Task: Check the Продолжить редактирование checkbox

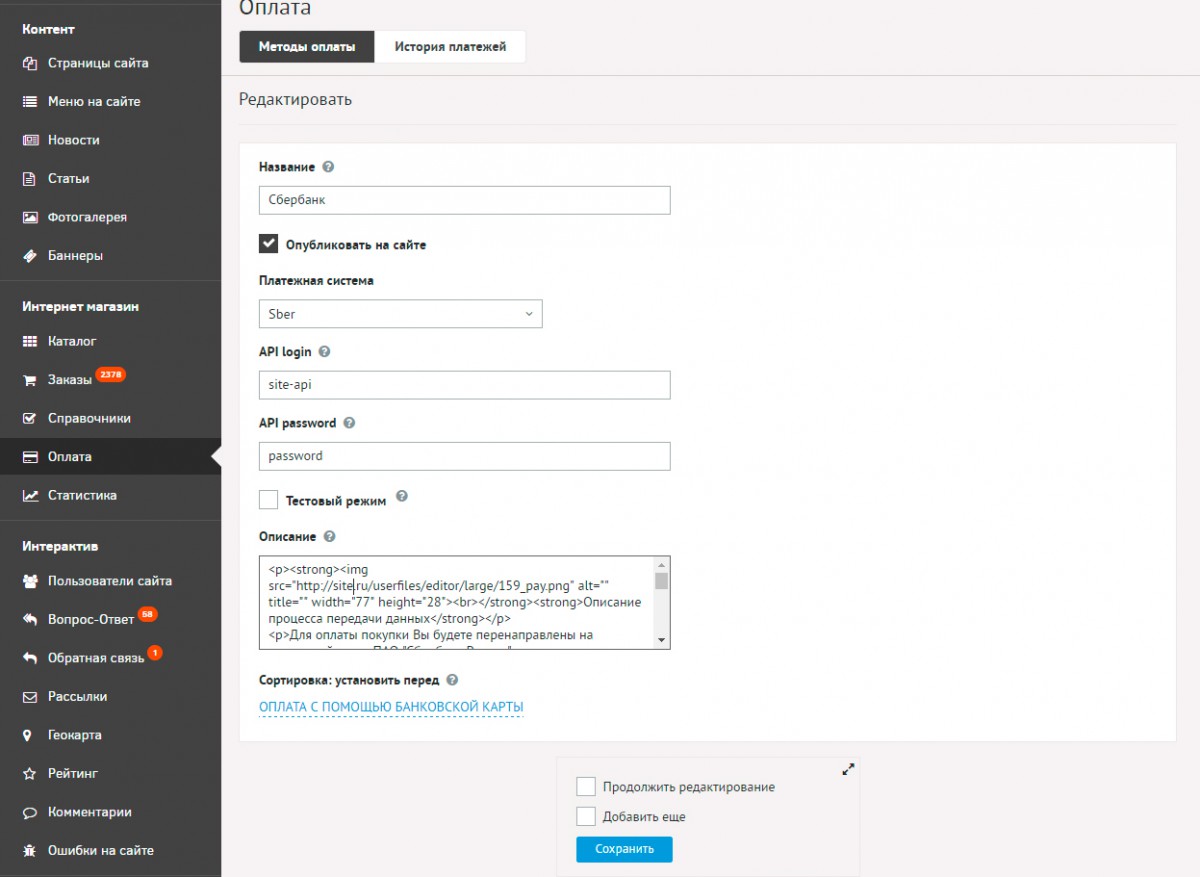Action: [586, 787]
